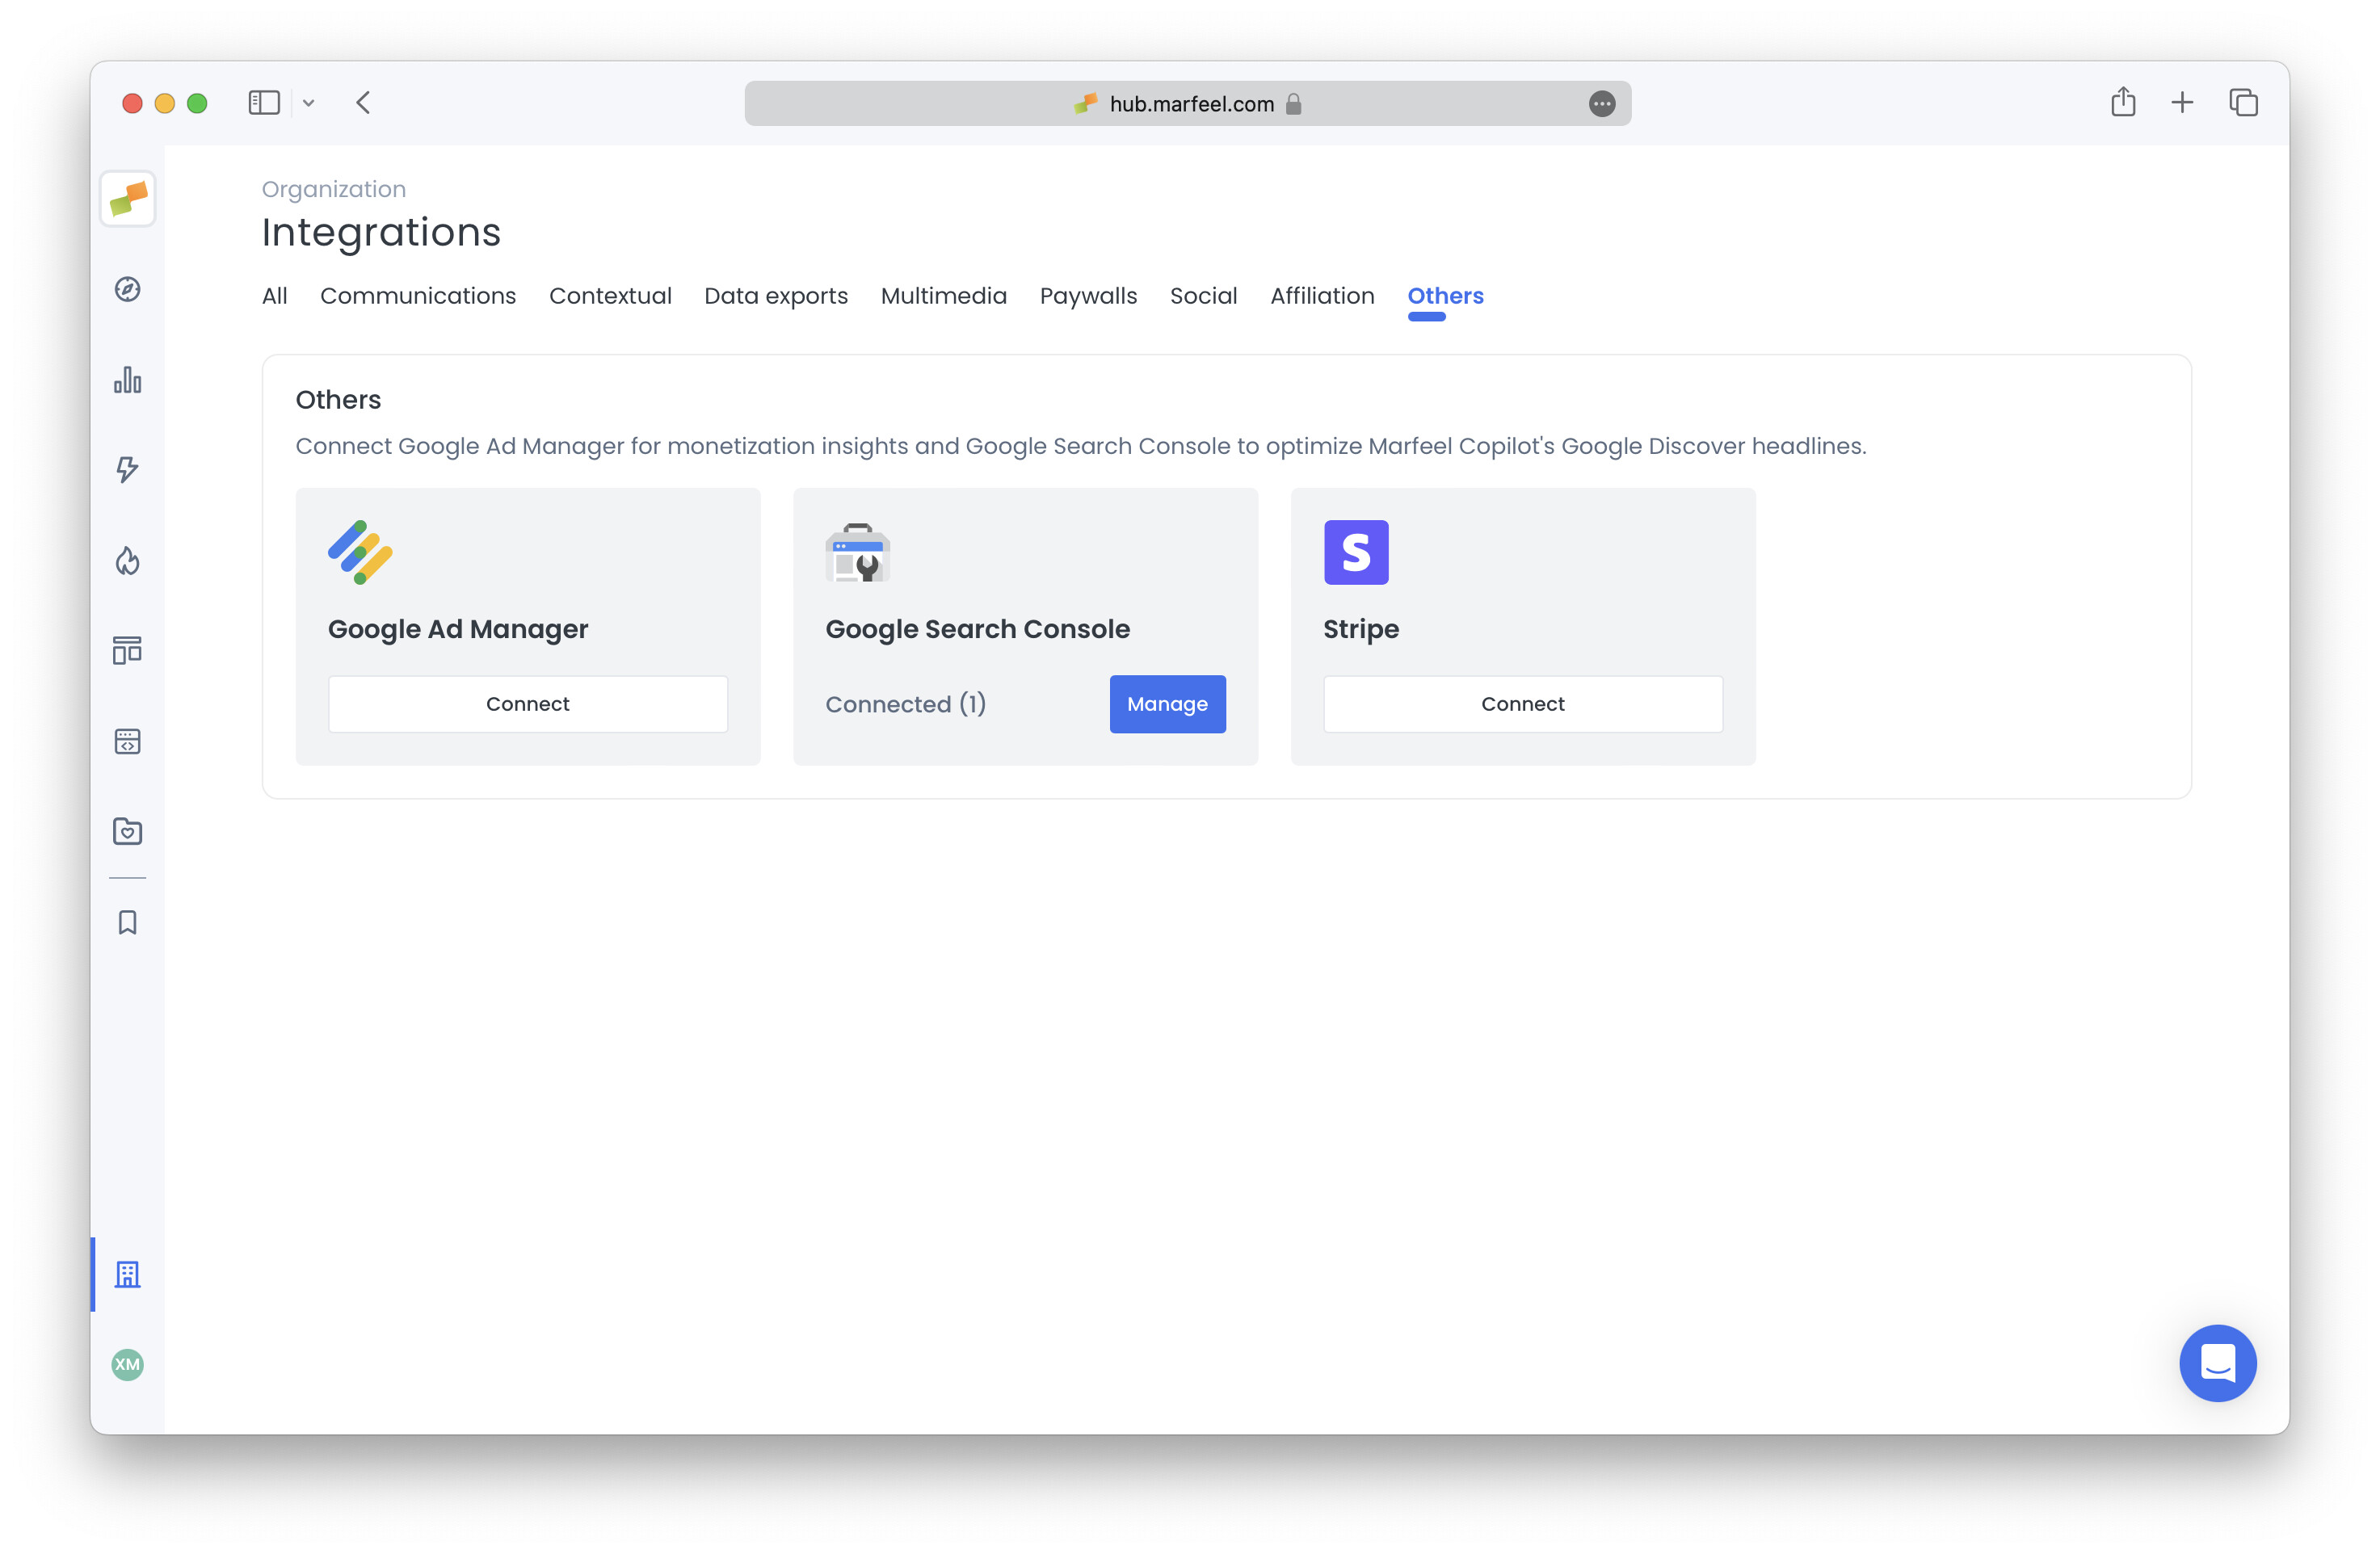Connect the Stripe integration
The height and width of the screenshot is (1554, 2380).
(x=1522, y=703)
